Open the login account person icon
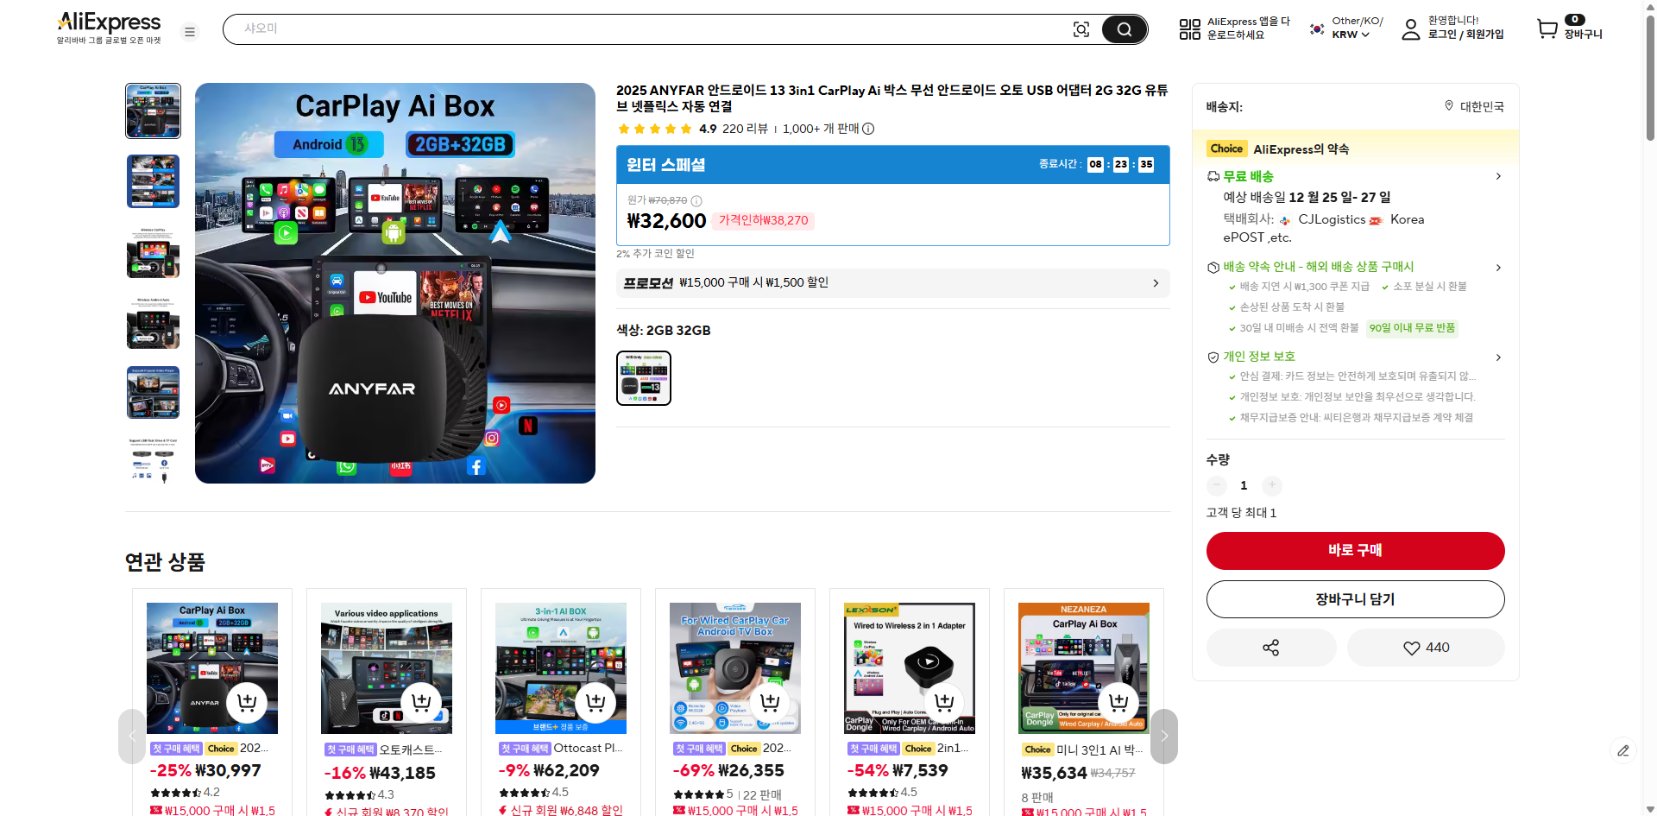This screenshot has height=816, width=1657. pos(1410,29)
